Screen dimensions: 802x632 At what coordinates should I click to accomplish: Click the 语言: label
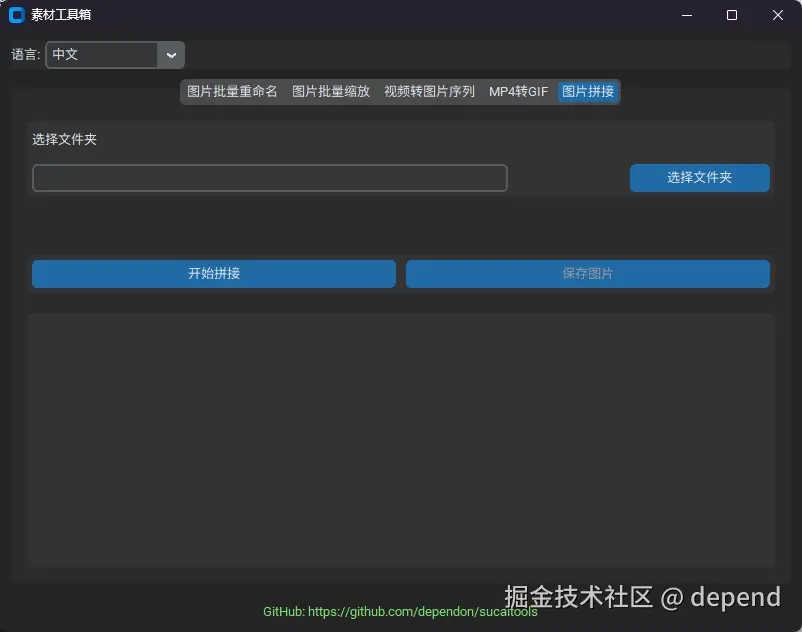coord(26,55)
